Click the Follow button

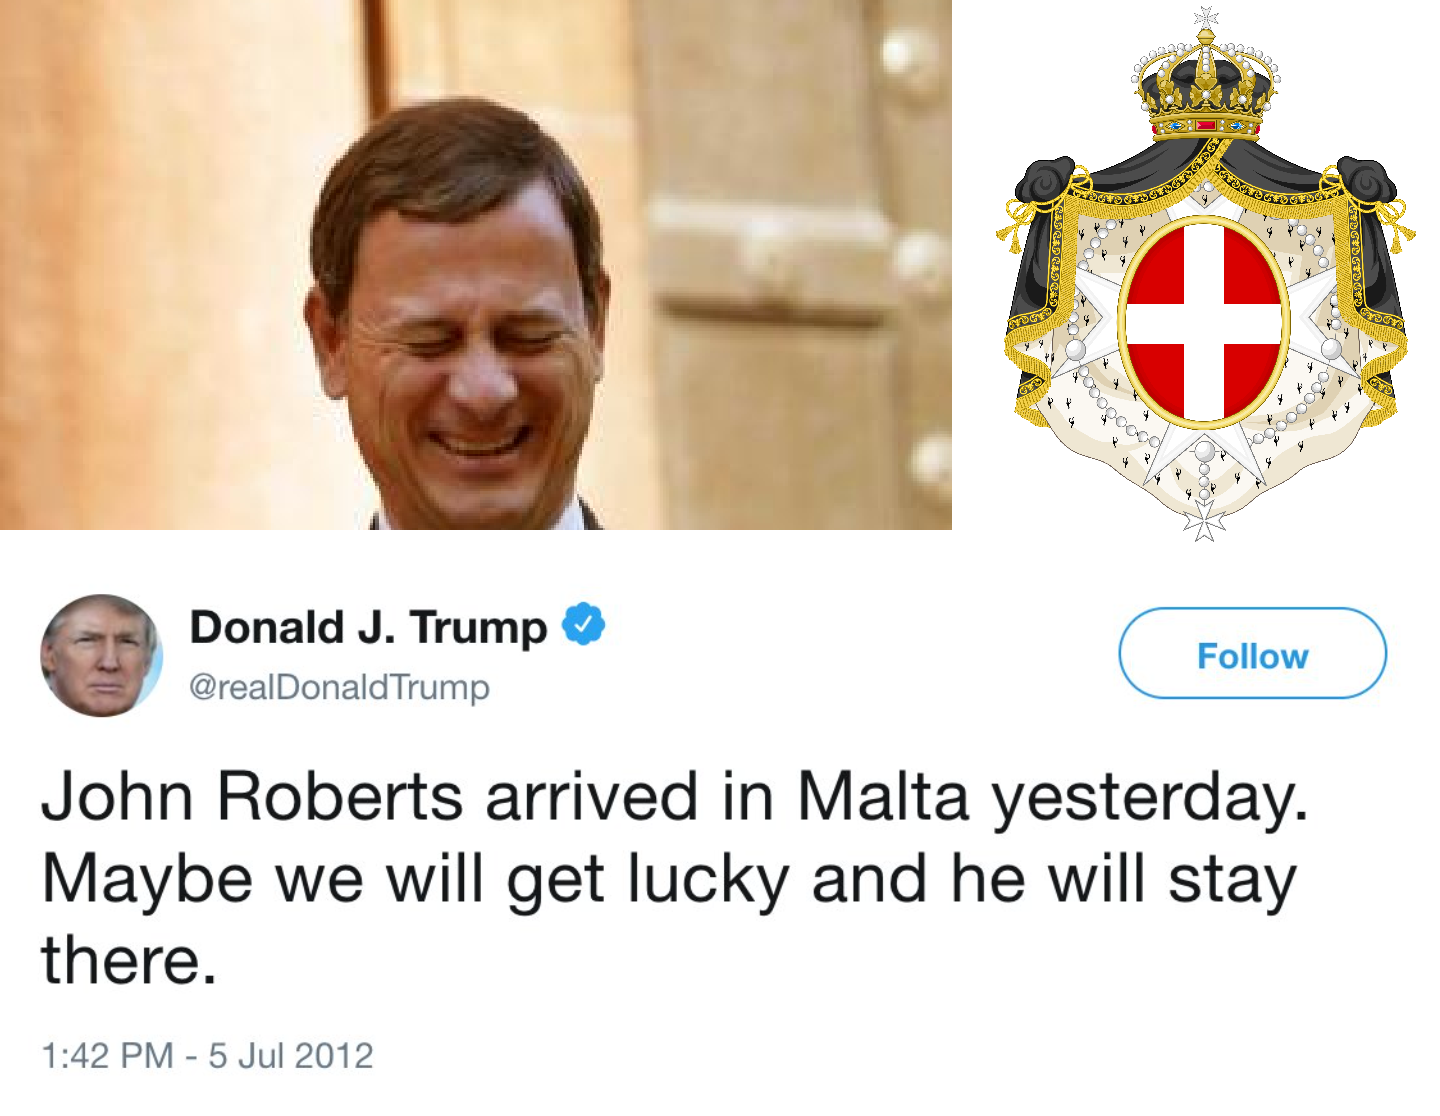pos(1252,654)
